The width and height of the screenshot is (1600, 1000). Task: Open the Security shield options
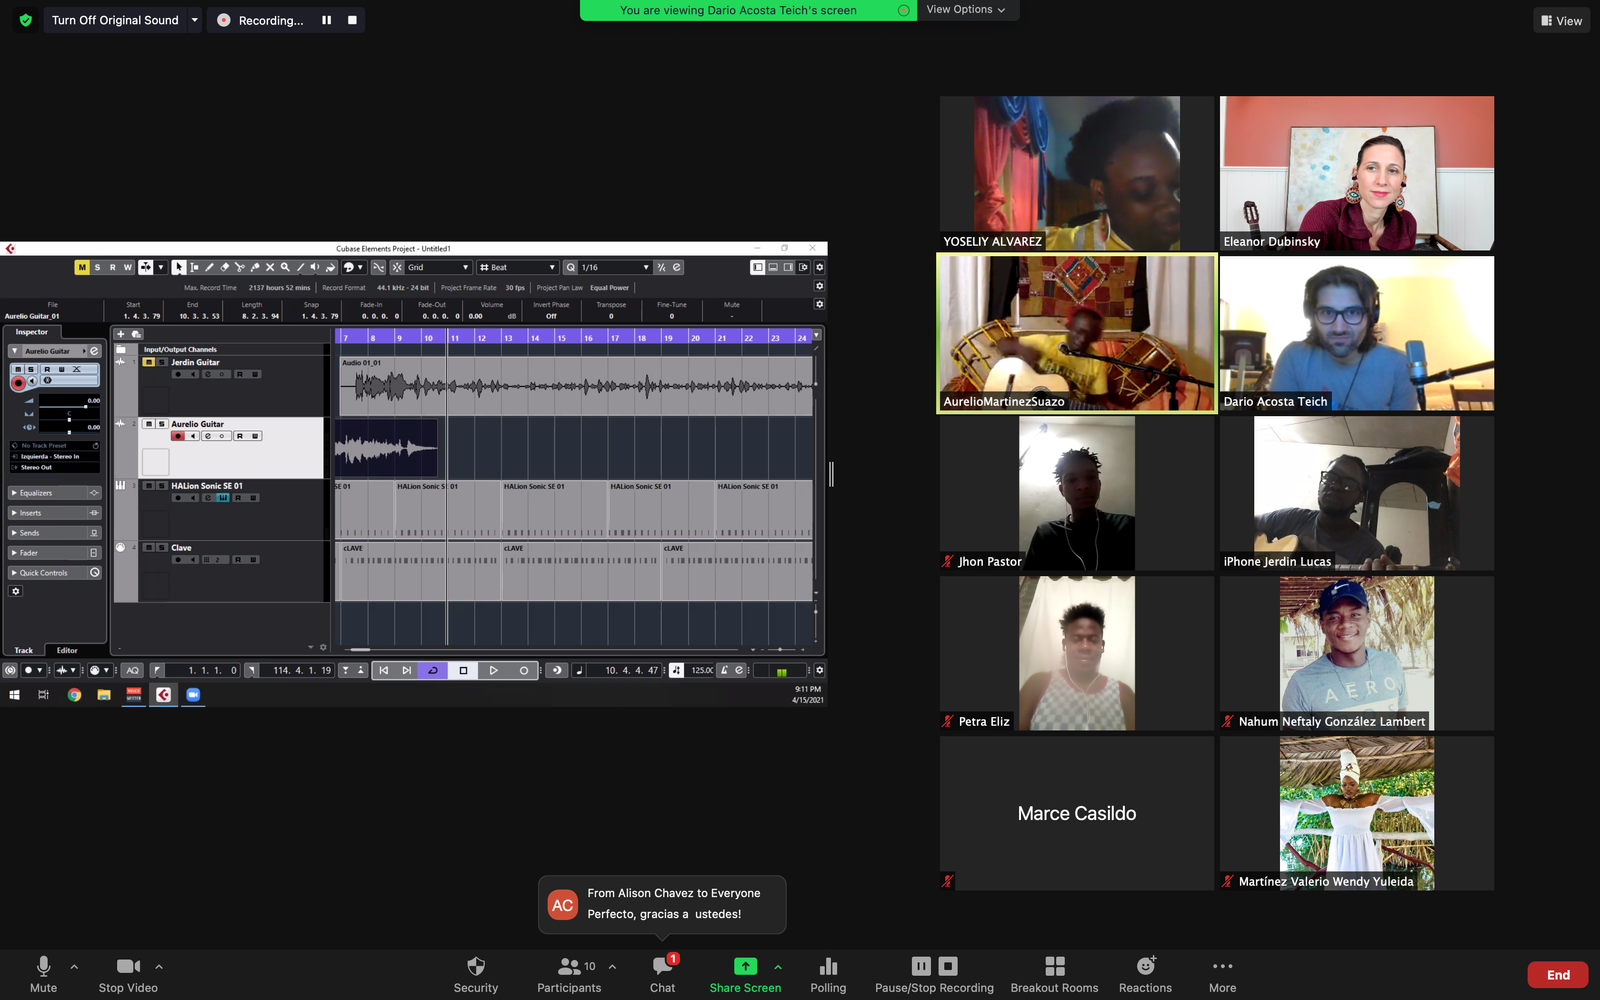(x=476, y=974)
